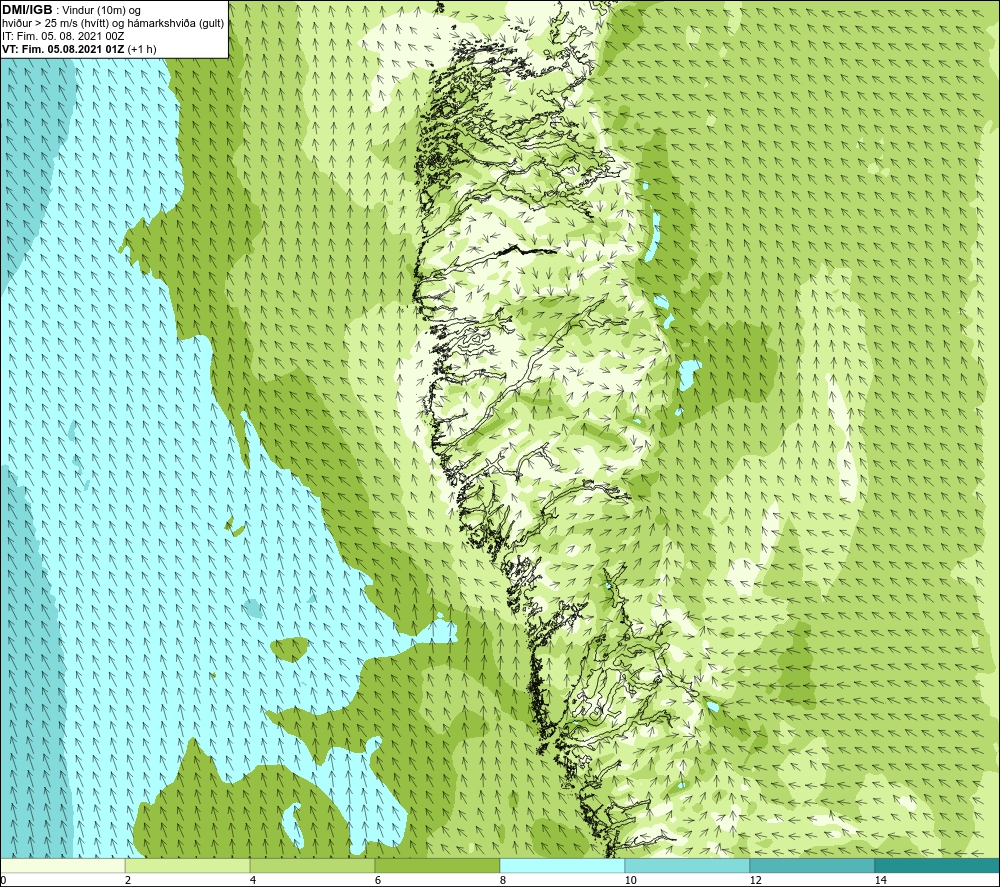This screenshot has height=887, width=1000.
Task: Click the scale label '14'
Action: coord(880,880)
